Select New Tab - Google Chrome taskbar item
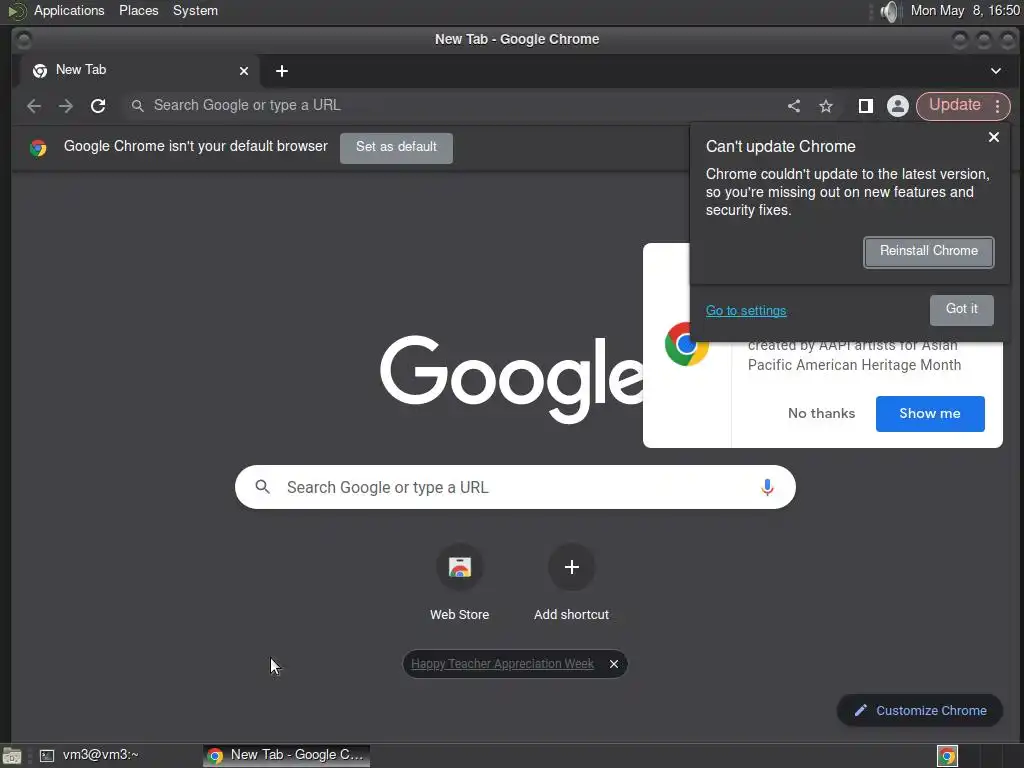 (286, 755)
